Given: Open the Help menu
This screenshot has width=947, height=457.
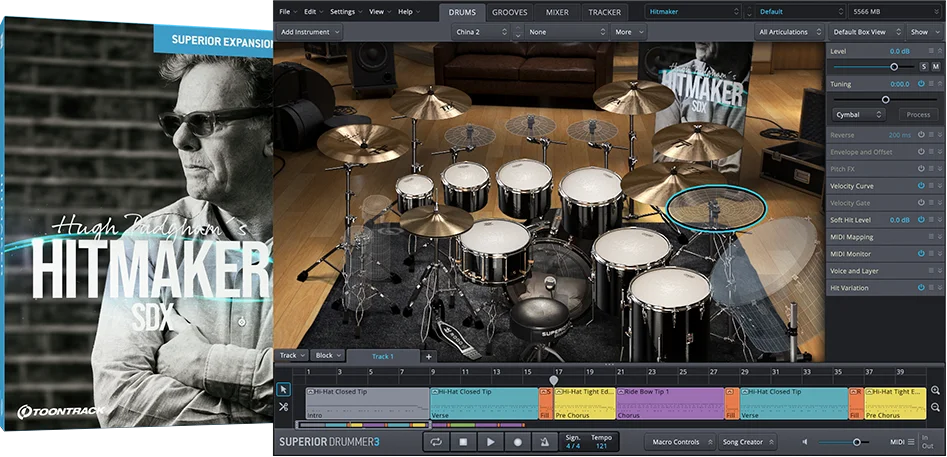Looking at the screenshot, I should 408,11.
